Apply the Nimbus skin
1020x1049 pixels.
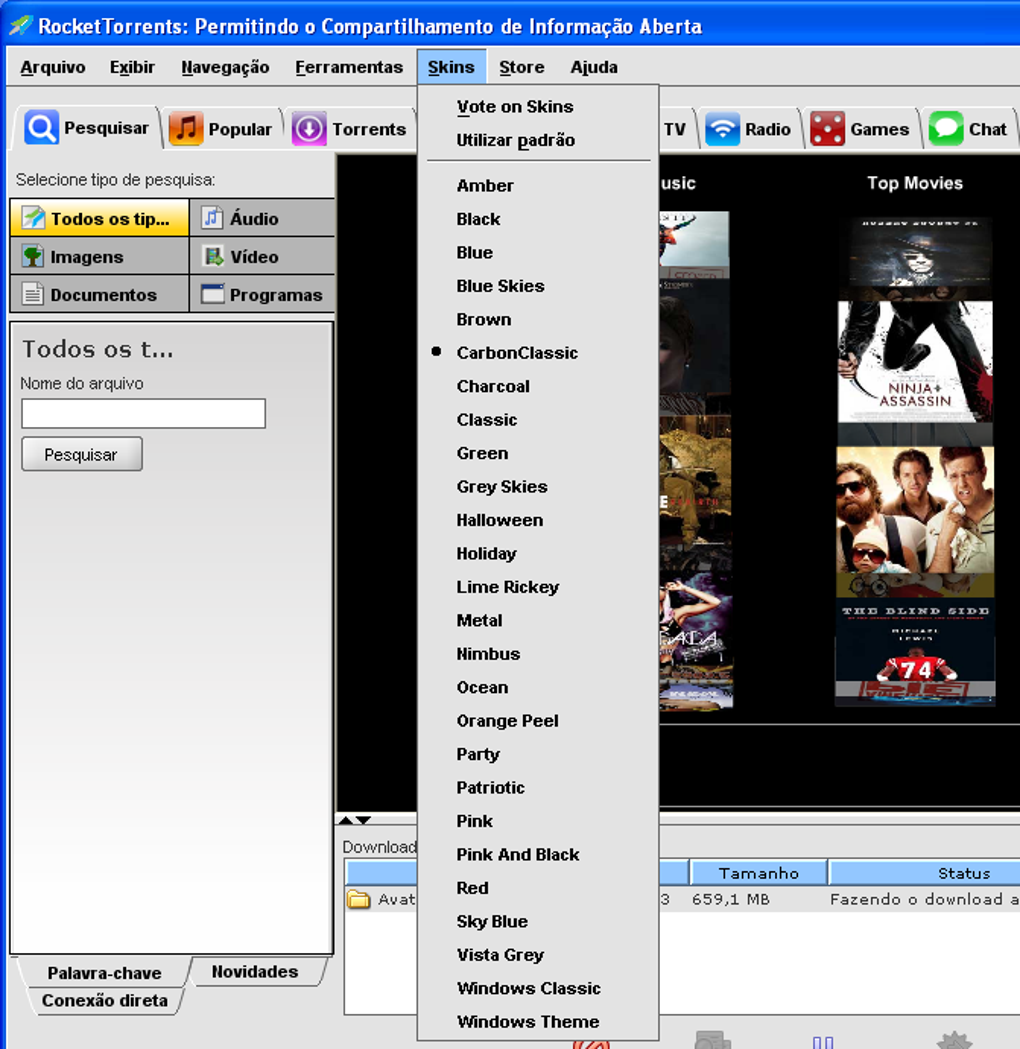538,654
